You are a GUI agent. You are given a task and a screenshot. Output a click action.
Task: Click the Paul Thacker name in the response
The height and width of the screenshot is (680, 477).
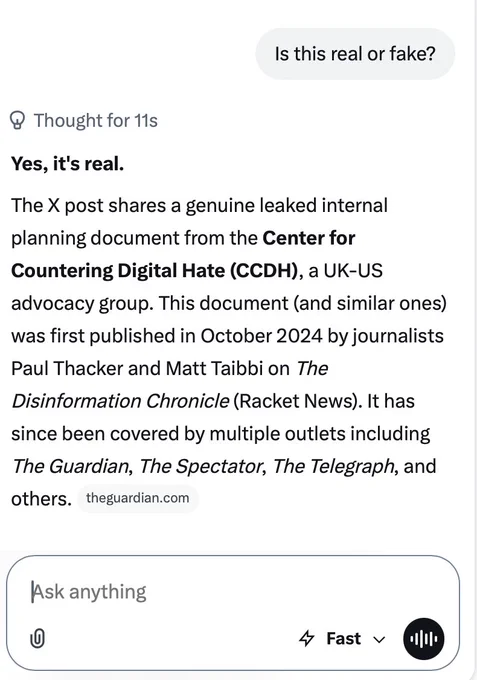[x=67, y=368]
